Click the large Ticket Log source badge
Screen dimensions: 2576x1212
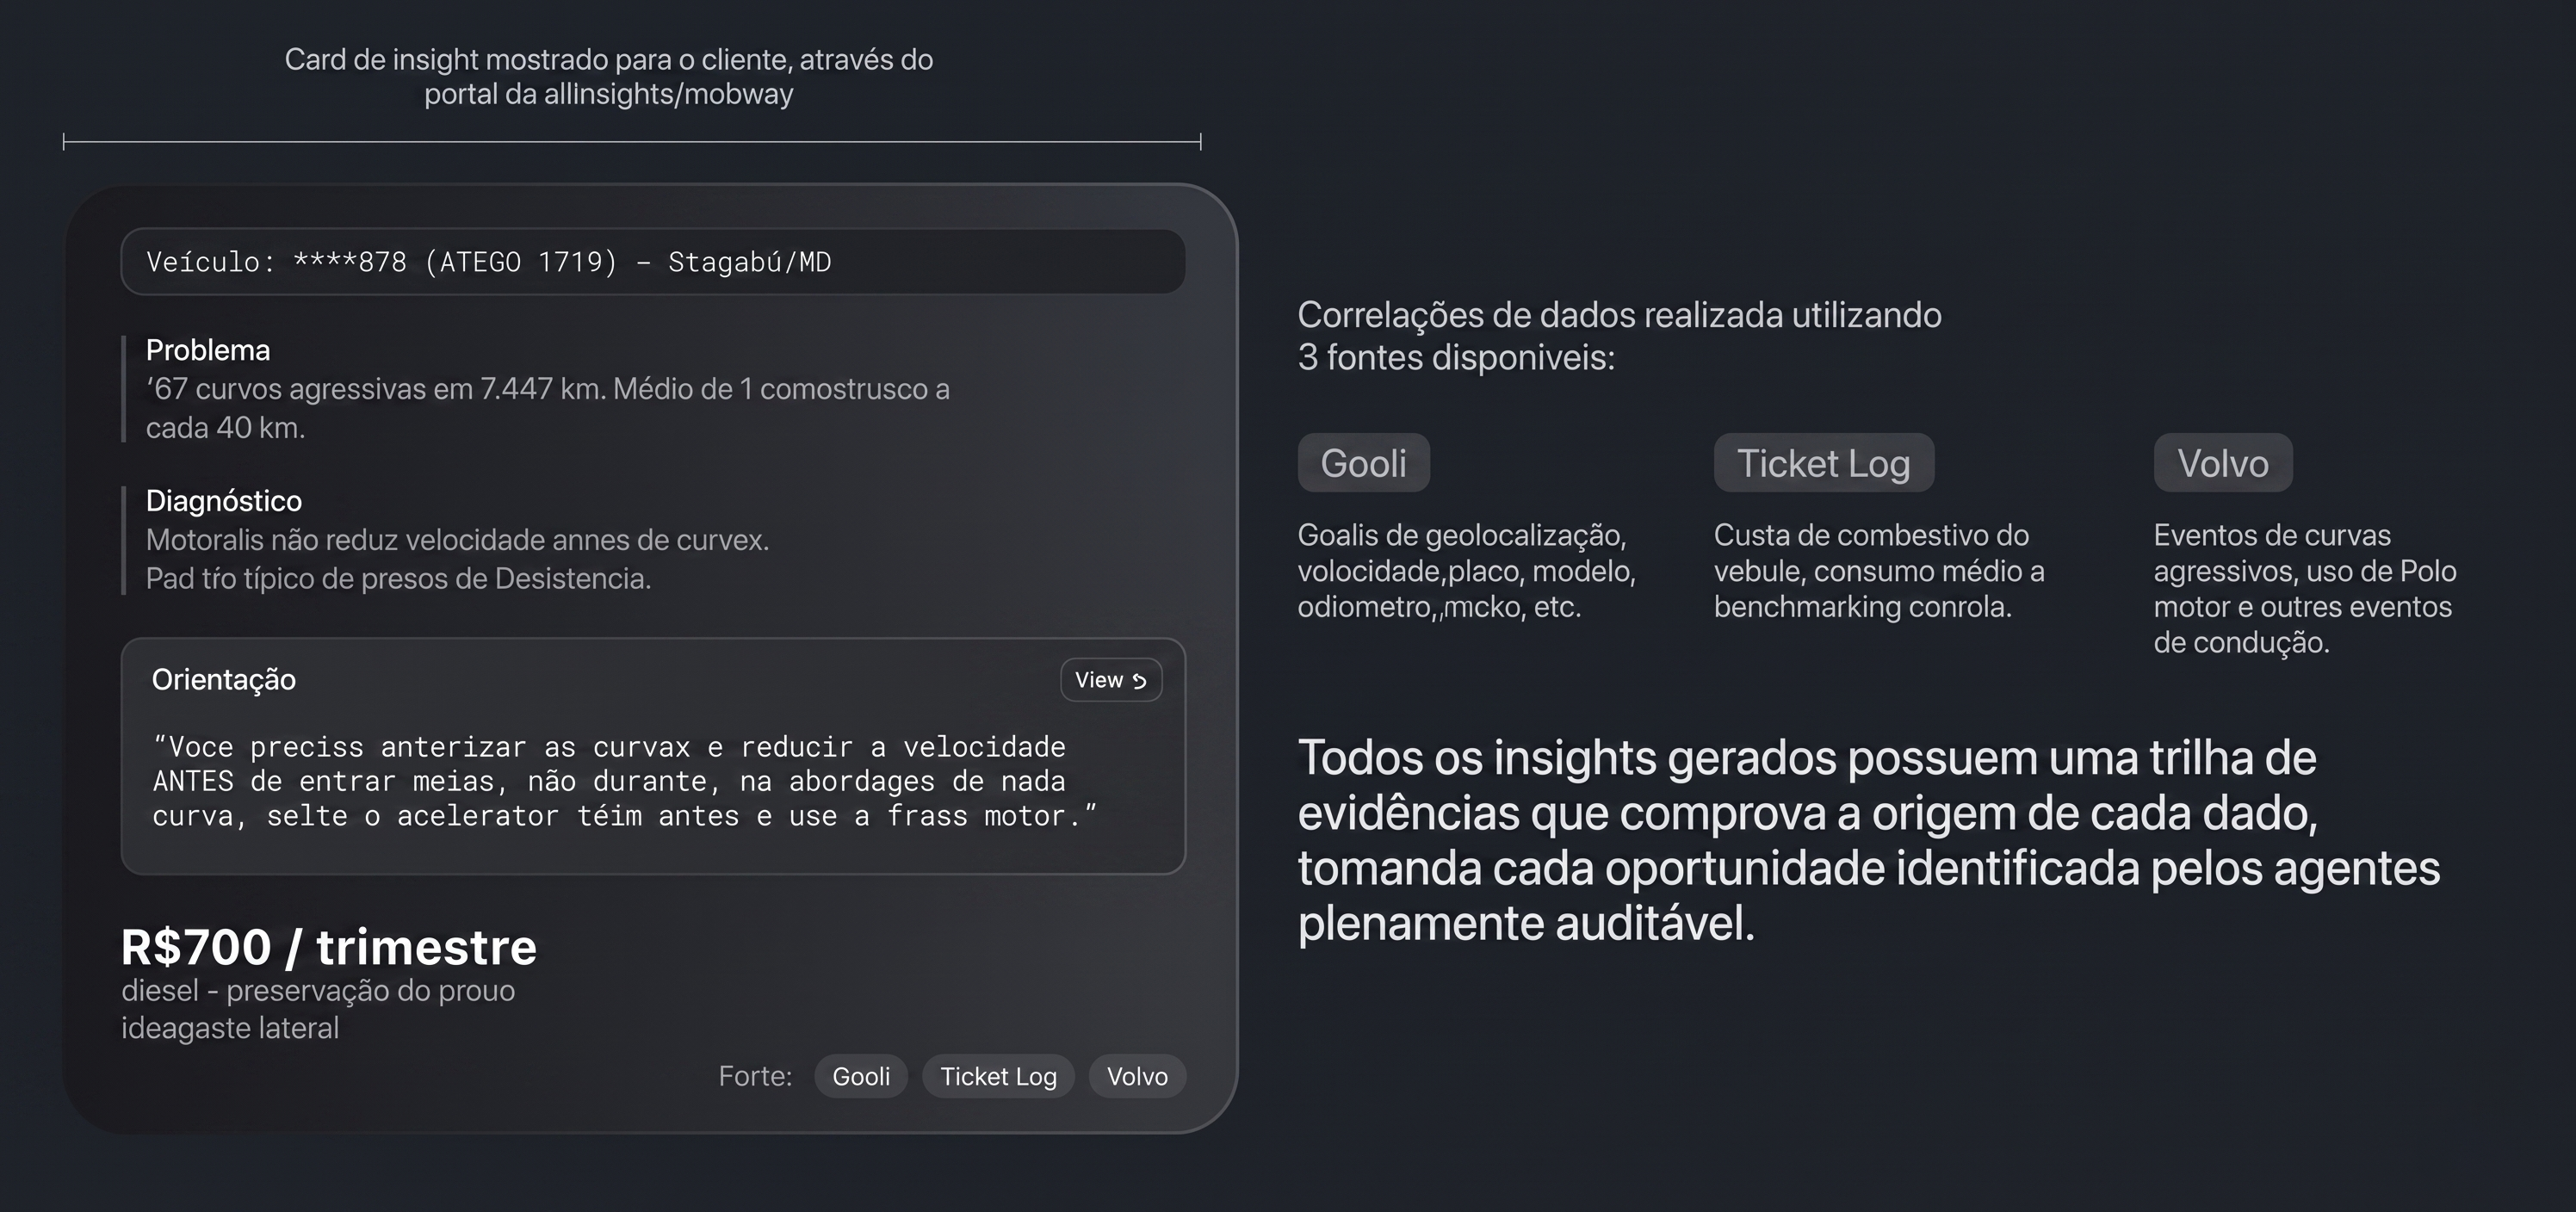click(1823, 463)
